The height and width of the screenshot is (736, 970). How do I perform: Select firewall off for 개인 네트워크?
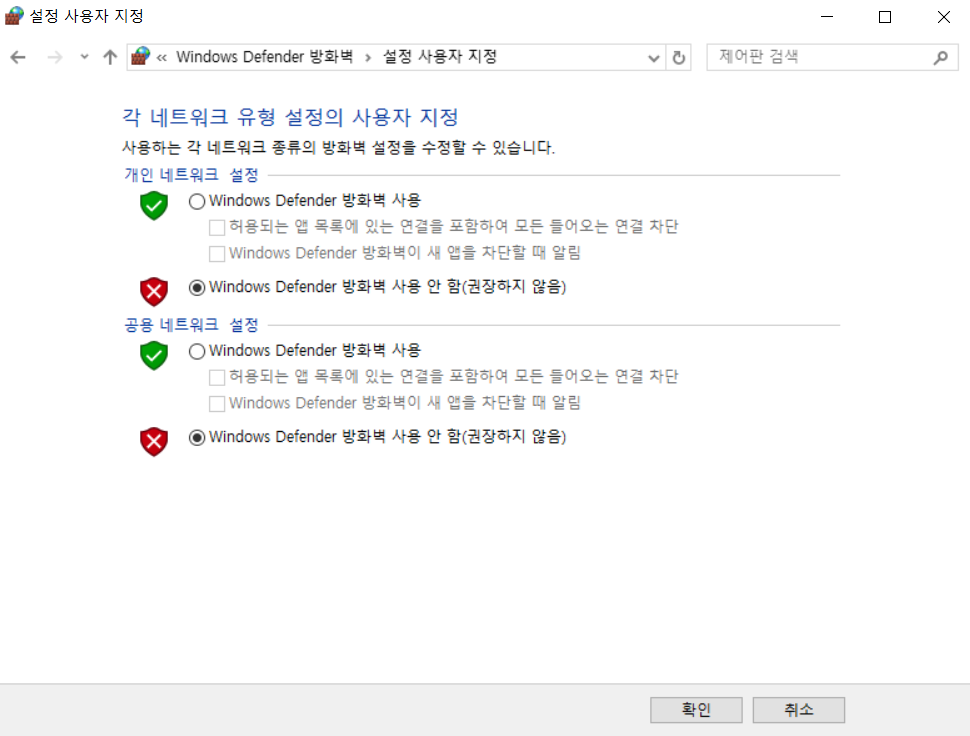(x=197, y=288)
